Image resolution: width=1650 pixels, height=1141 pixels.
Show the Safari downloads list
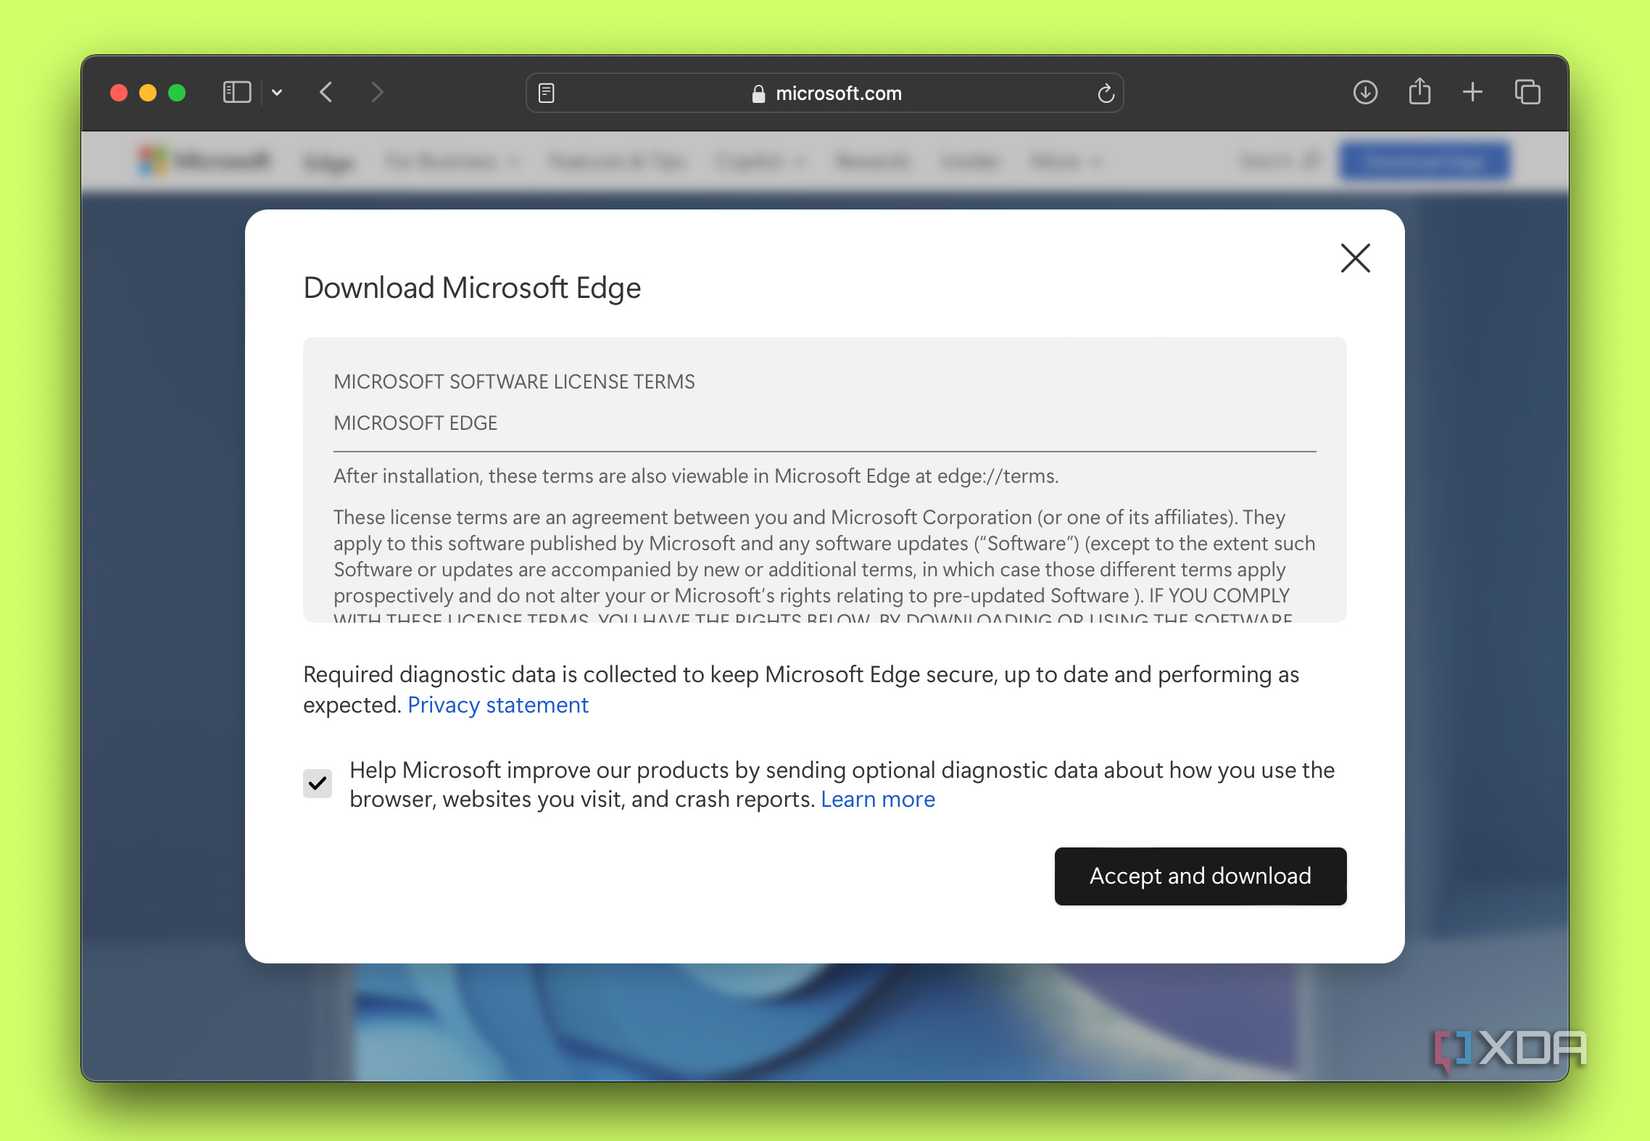click(1365, 93)
